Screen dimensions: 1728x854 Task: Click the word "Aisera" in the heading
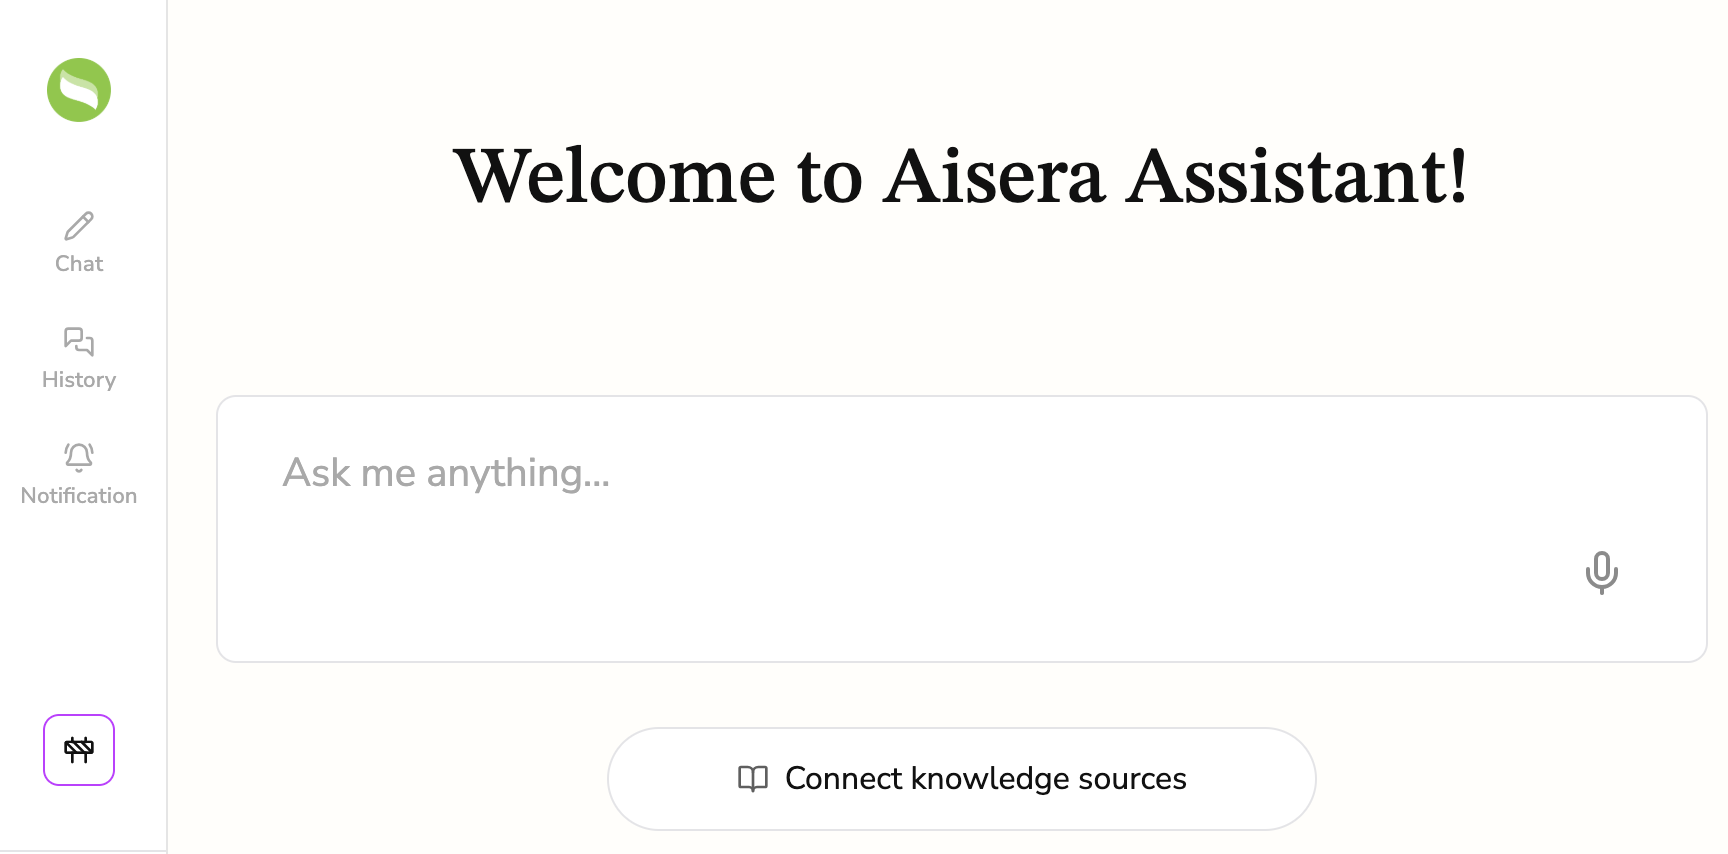[x=994, y=177]
